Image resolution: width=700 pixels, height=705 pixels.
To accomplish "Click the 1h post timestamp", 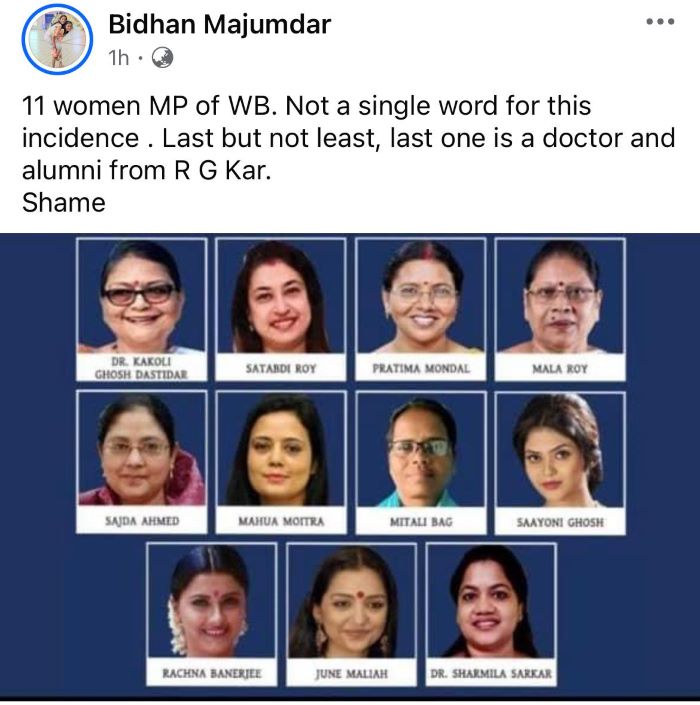I will [119, 59].
